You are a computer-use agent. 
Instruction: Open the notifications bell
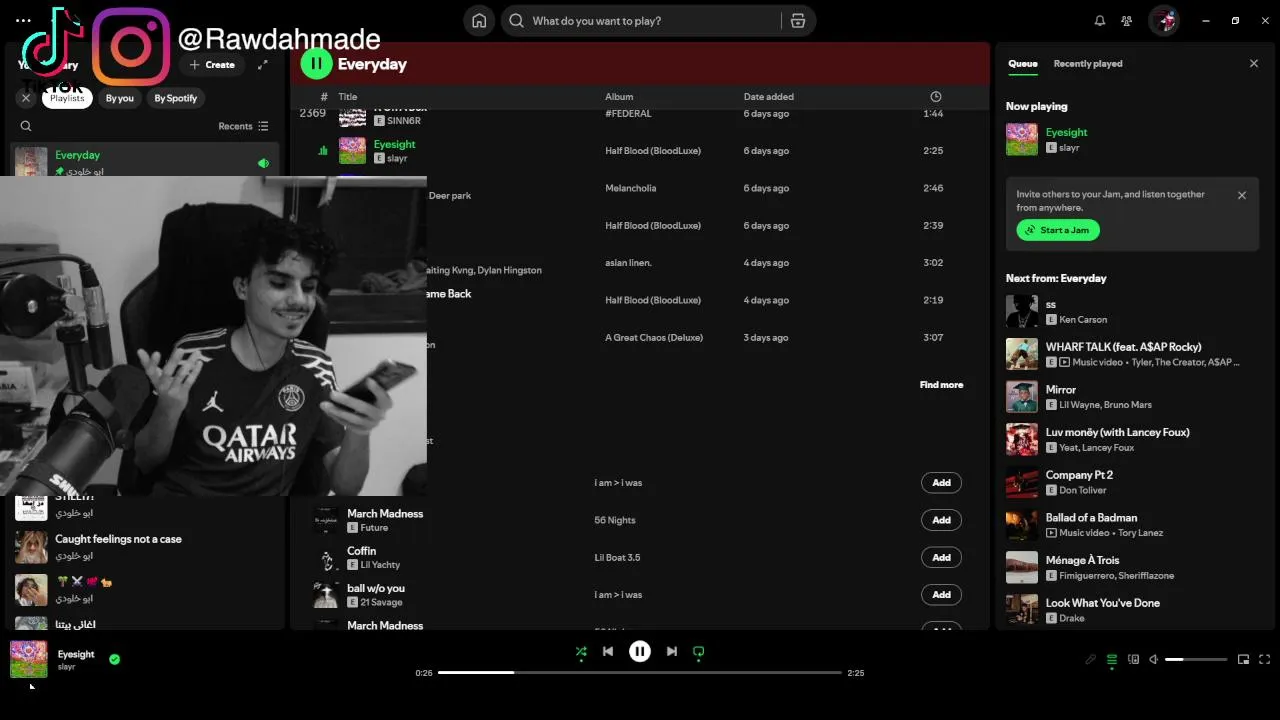(1100, 21)
